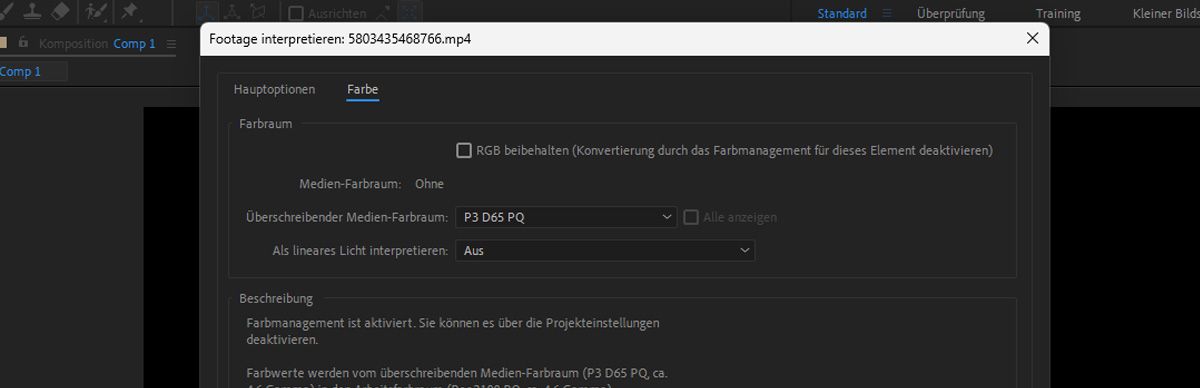Image resolution: width=1200 pixels, height=388 pixels.
Task: Click the Farbmanagement ist aktiviert description text
Action: pyautogui.click(x=453, y=331)
